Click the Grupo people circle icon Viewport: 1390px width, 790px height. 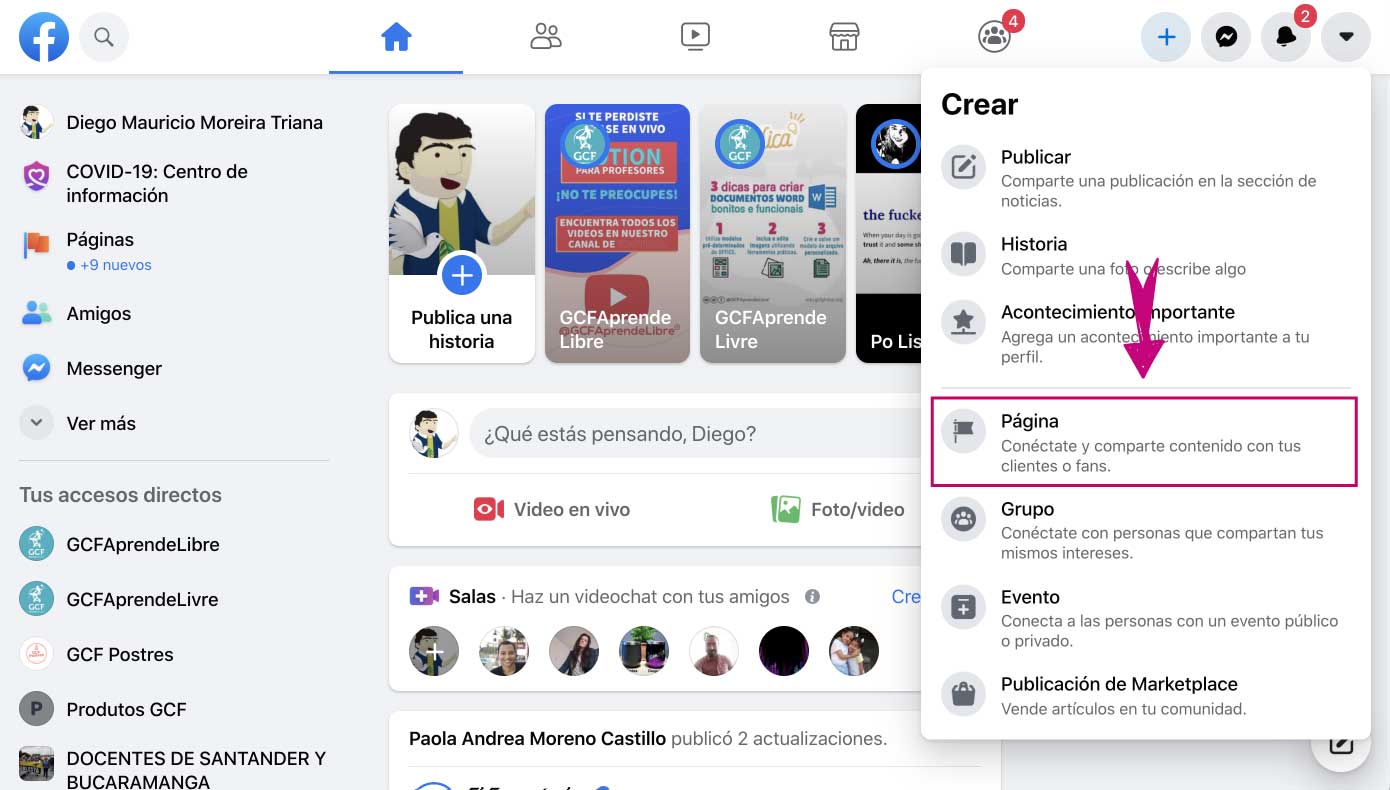click(x=964, y=519)
